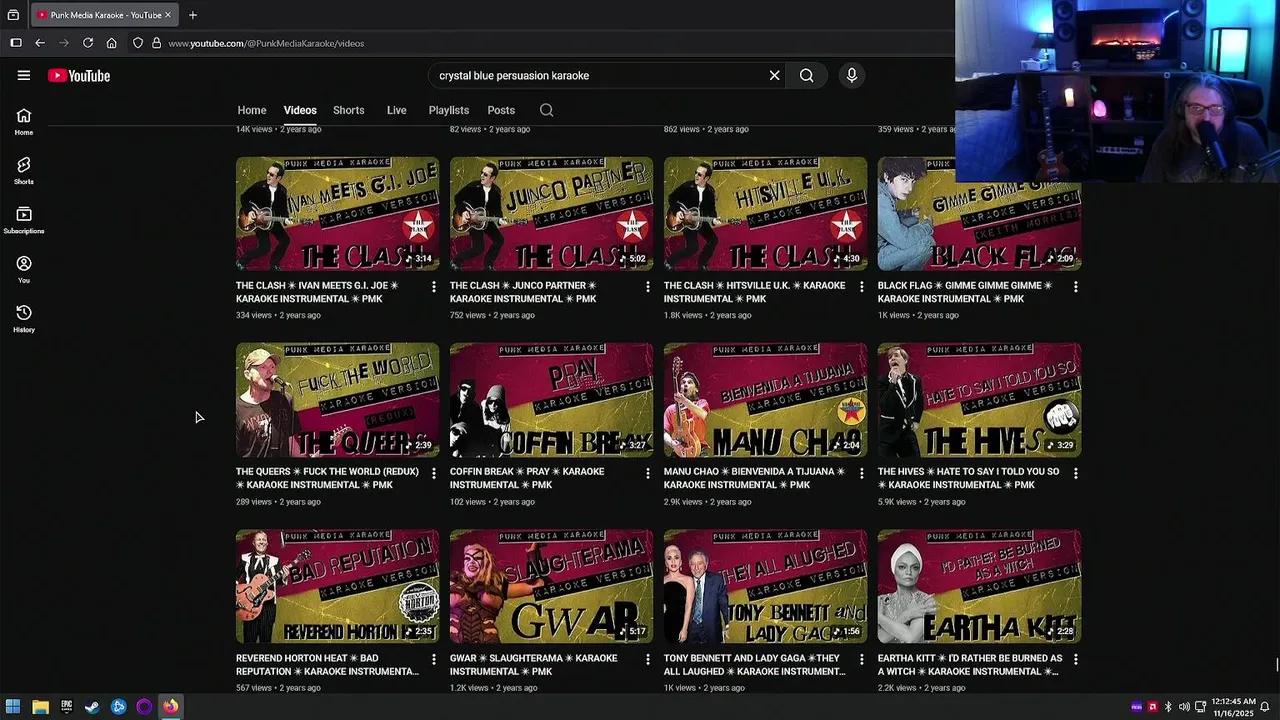Open options for Gimme Gimme Gimme video
1280x720 pixels.
[1075, 287]
